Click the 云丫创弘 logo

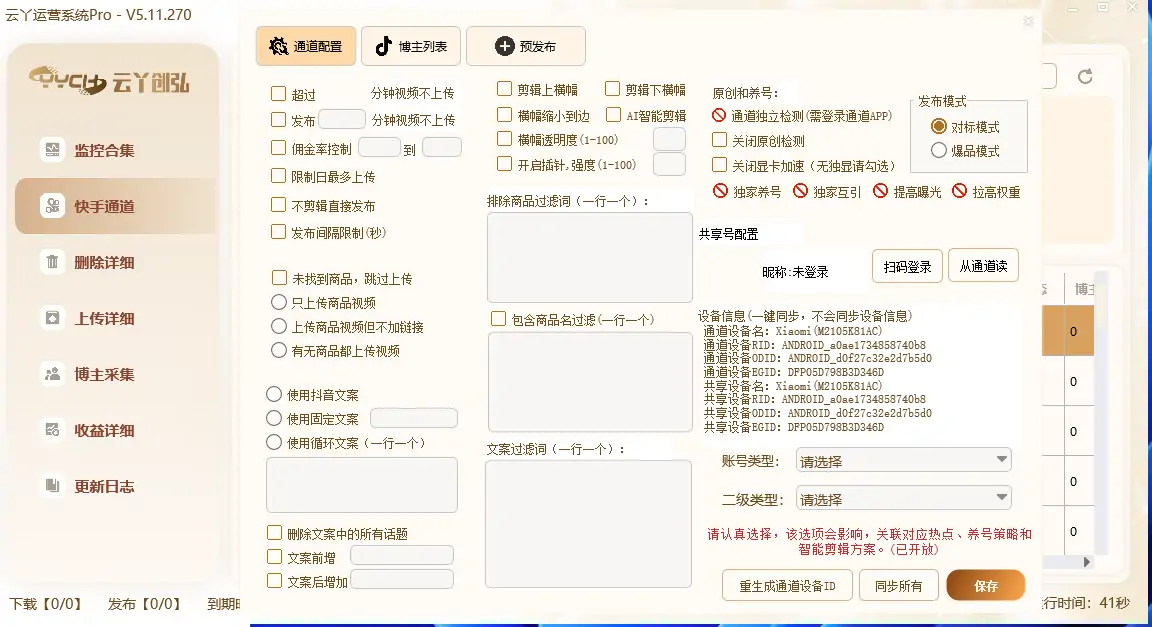109,81
